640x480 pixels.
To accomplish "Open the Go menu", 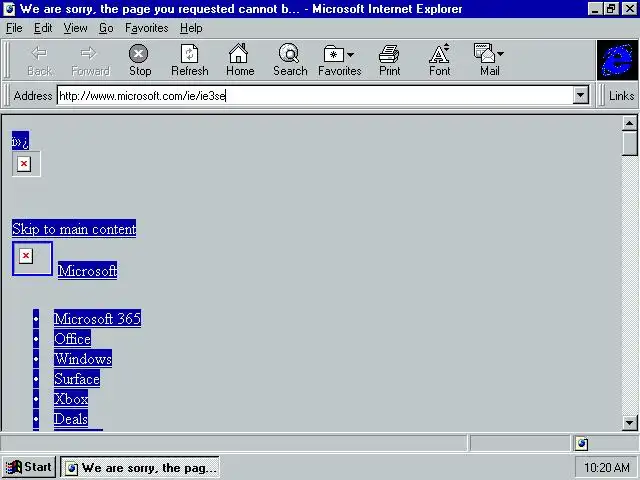I will (106, 28).
